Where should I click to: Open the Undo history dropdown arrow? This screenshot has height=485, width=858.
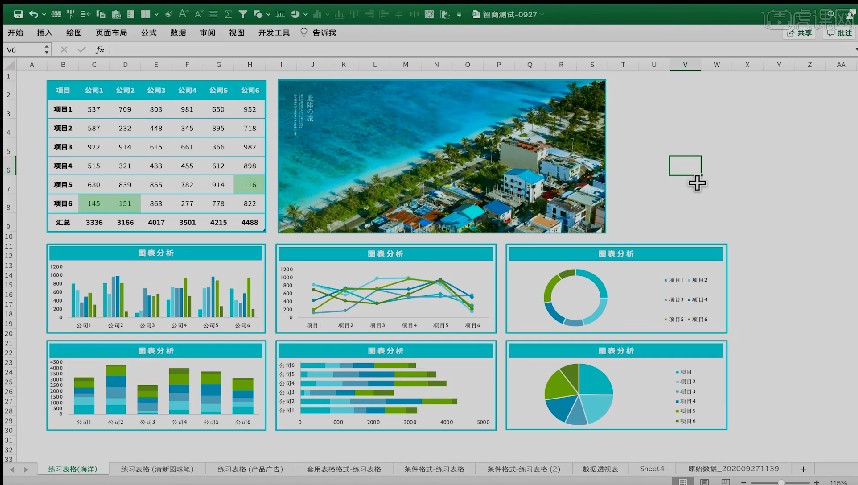click(x=44, y=14)
